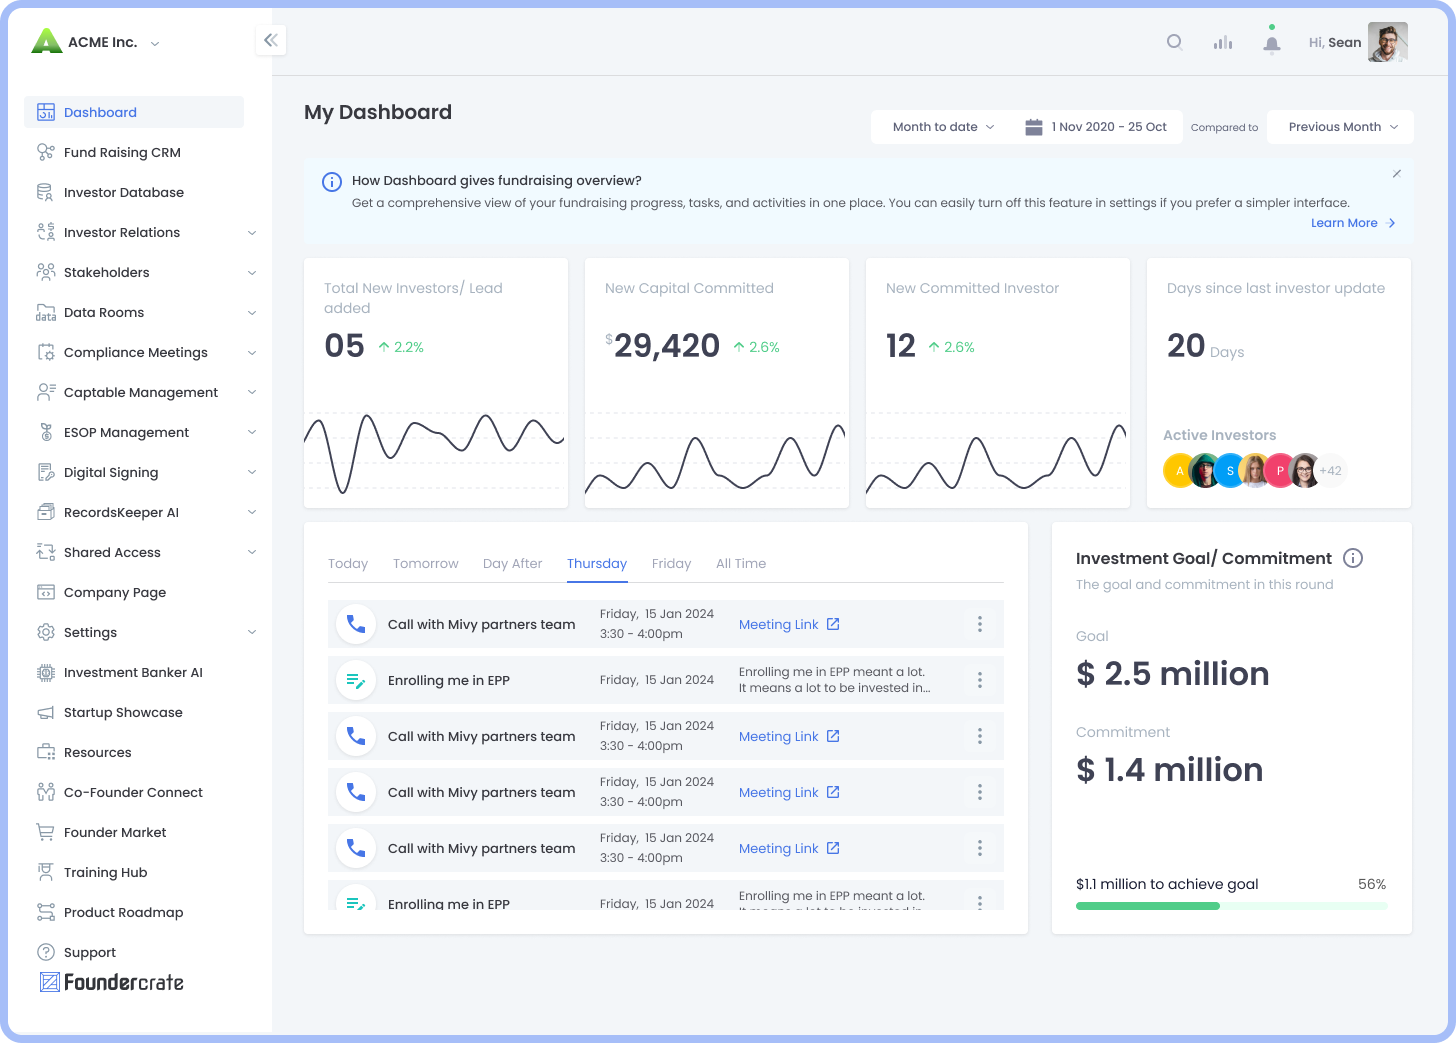Click the 56% goal percentage
Image resolution: width=1456 pixels, height=1043 pixels.
click(1372, 884)
